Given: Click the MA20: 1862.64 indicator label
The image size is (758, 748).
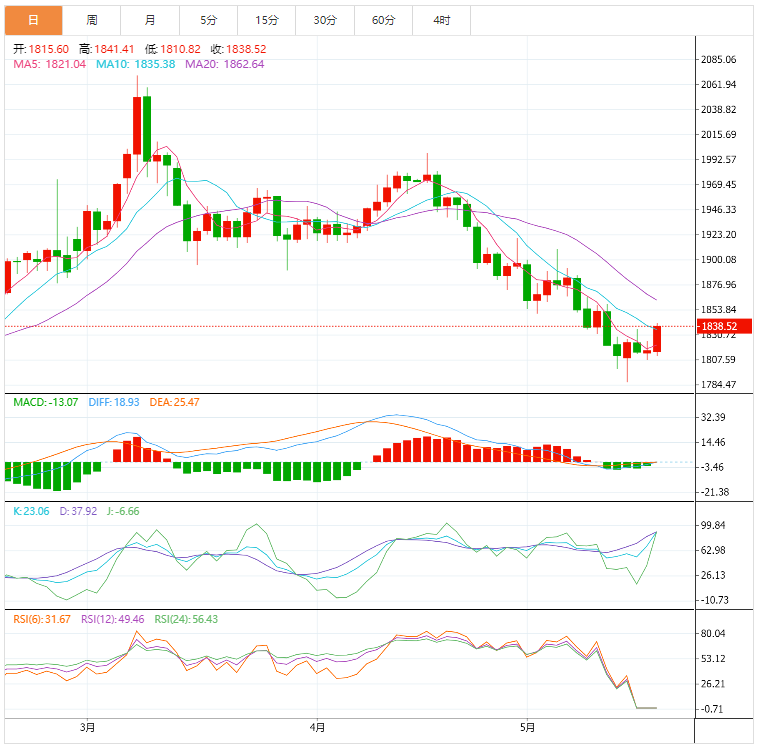Looking at the screenshot, I should pyautogui.click(x=225, y=64).
